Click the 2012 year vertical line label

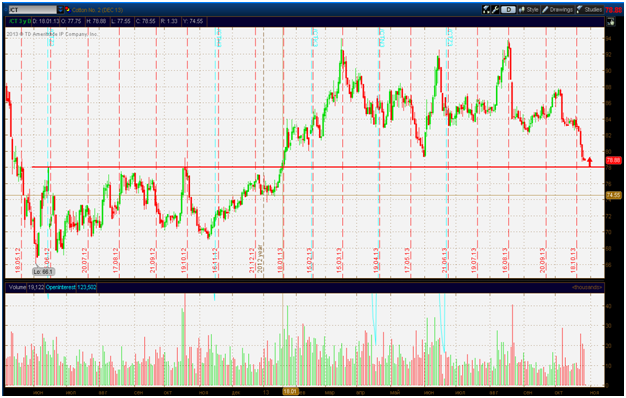(x=260, y=259)
